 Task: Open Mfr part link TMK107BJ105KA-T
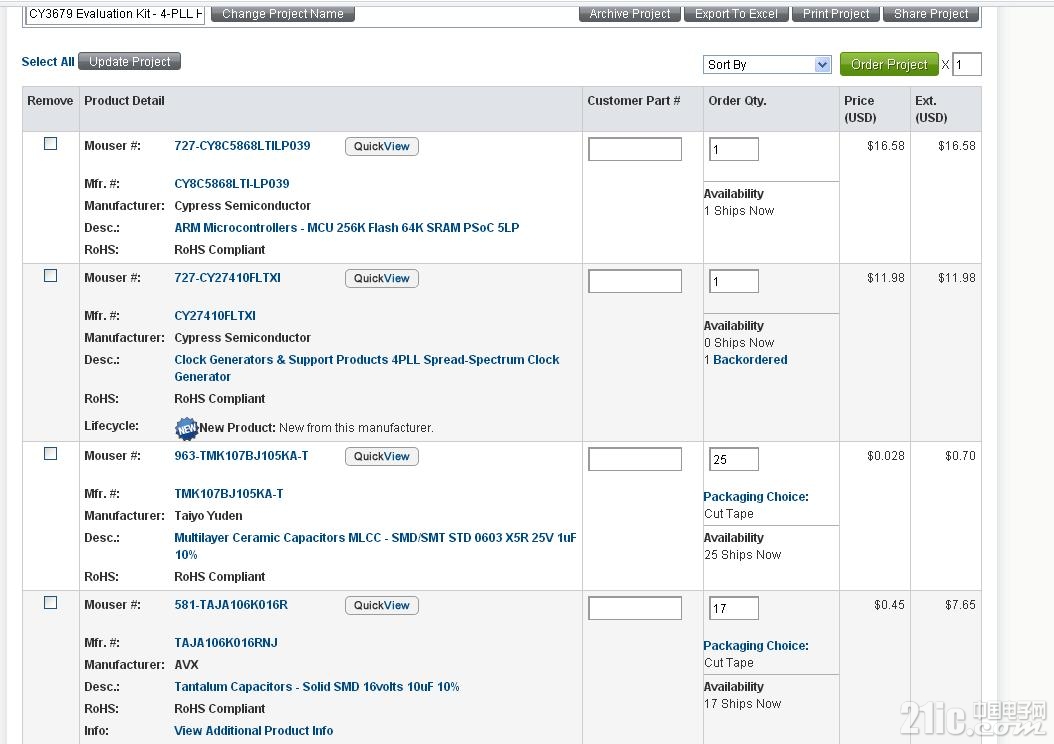[229, 493]
